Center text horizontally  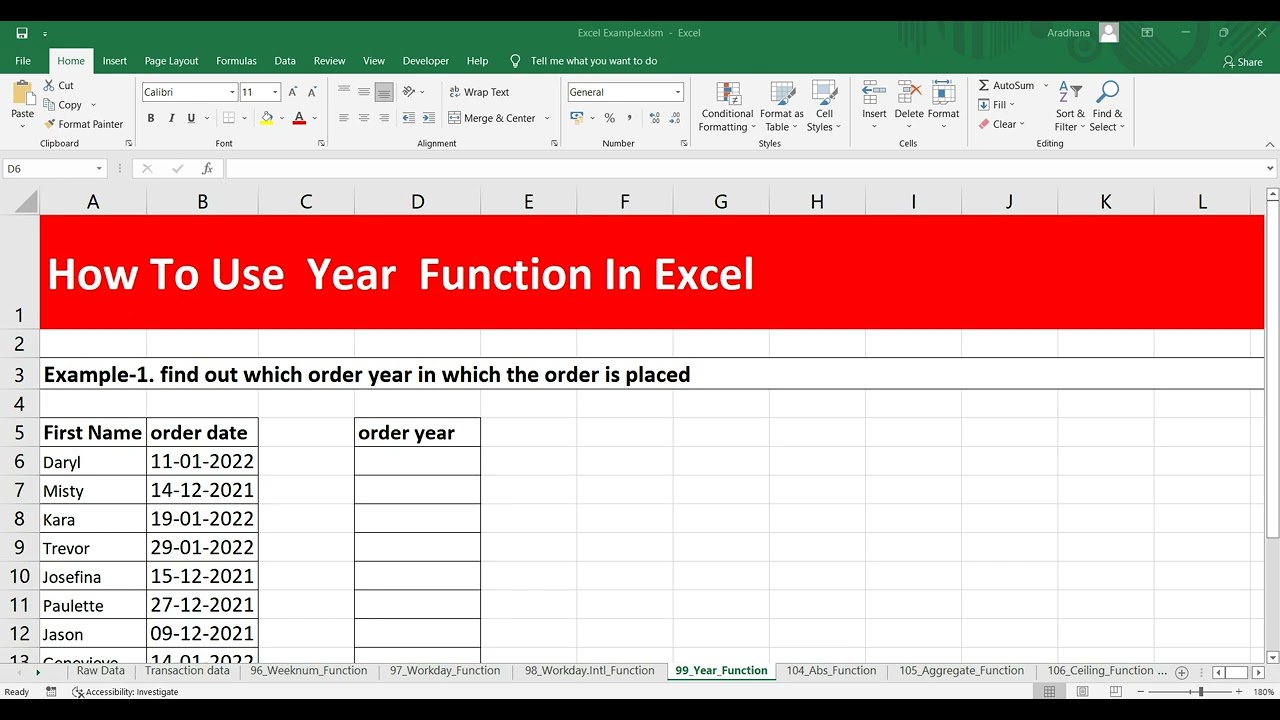coord(364,118)
